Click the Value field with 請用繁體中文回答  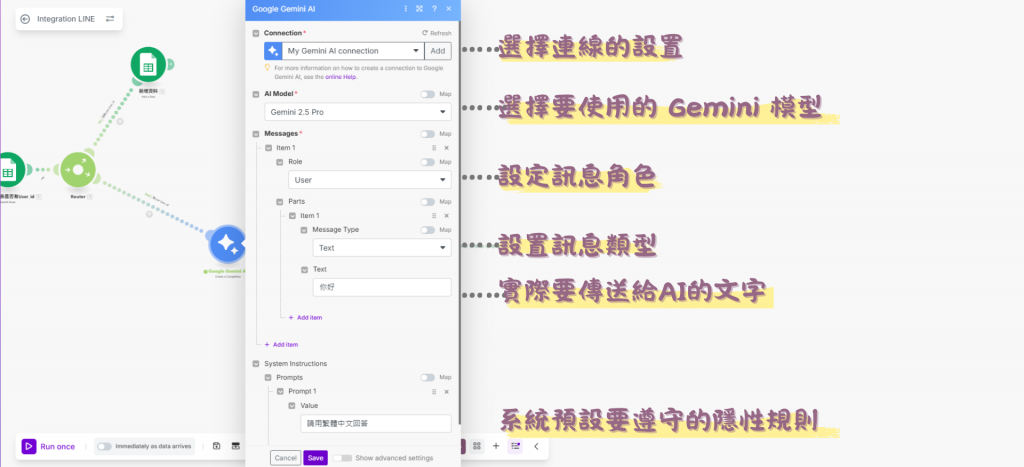(376, 423)
